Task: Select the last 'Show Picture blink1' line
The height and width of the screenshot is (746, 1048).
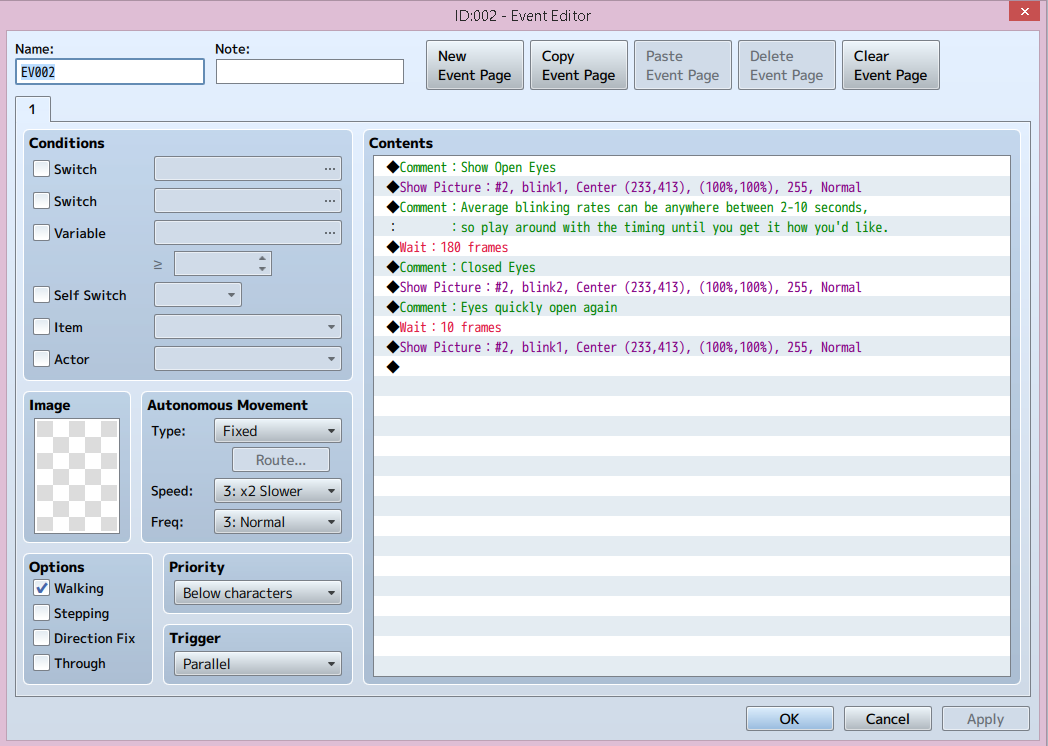Action: (692, 348)
